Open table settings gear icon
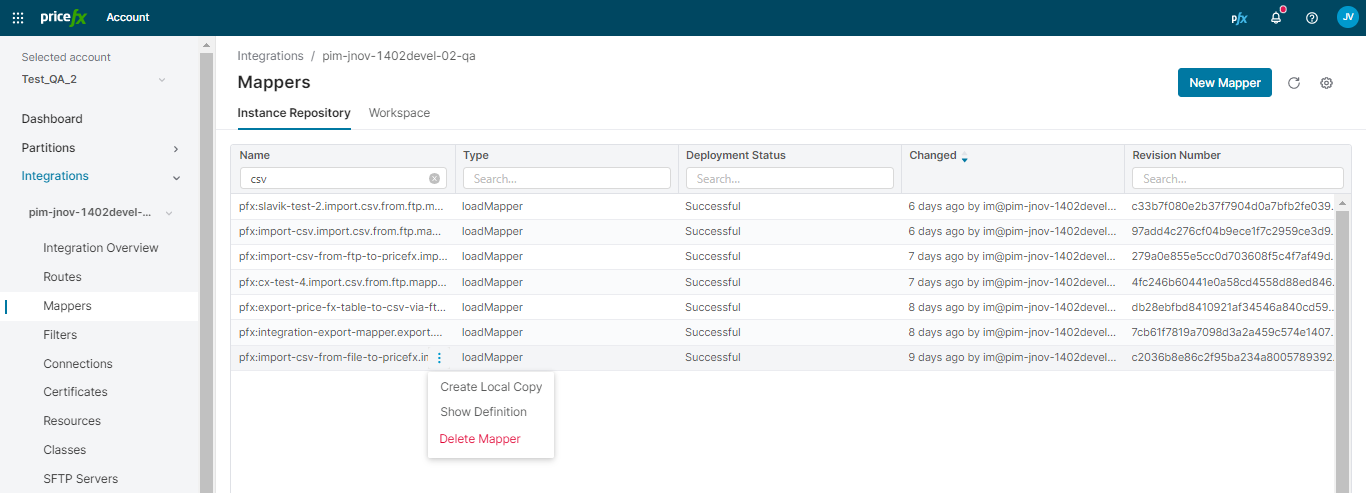This screenshot has height=493, width=1366. click(x=1327, y=83)
